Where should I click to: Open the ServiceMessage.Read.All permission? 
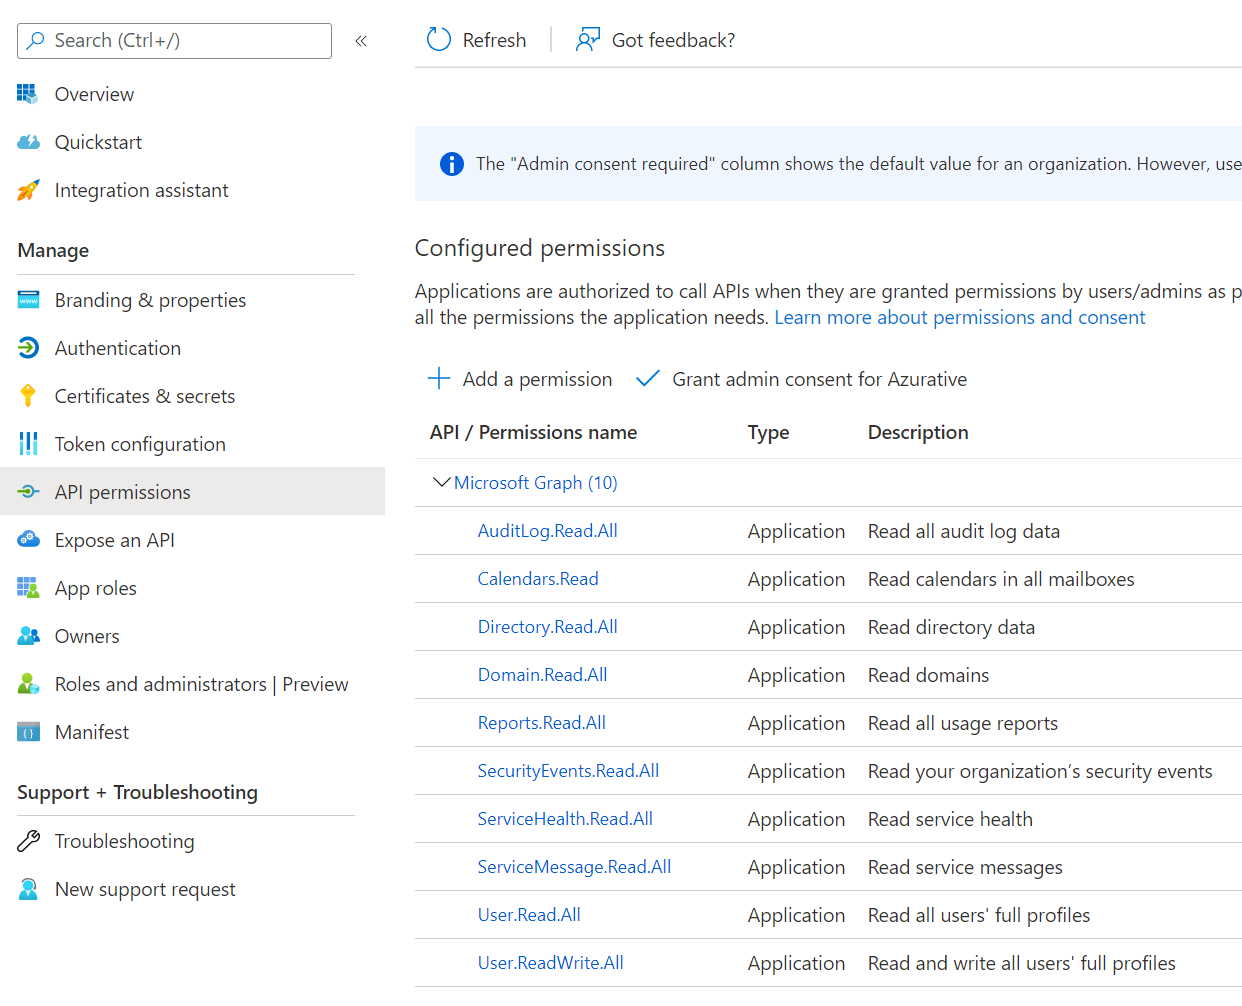click(574, 867)
